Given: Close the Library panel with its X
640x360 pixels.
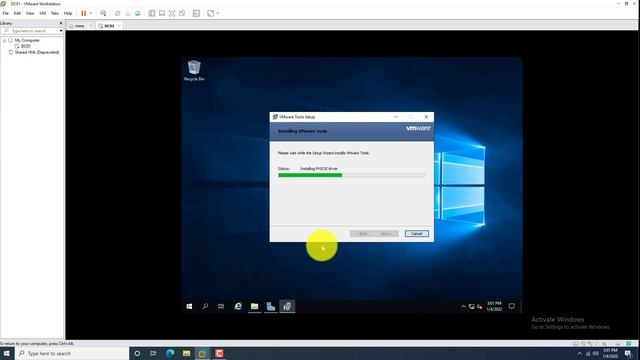Looking at the screenshot, I should 61,23.
